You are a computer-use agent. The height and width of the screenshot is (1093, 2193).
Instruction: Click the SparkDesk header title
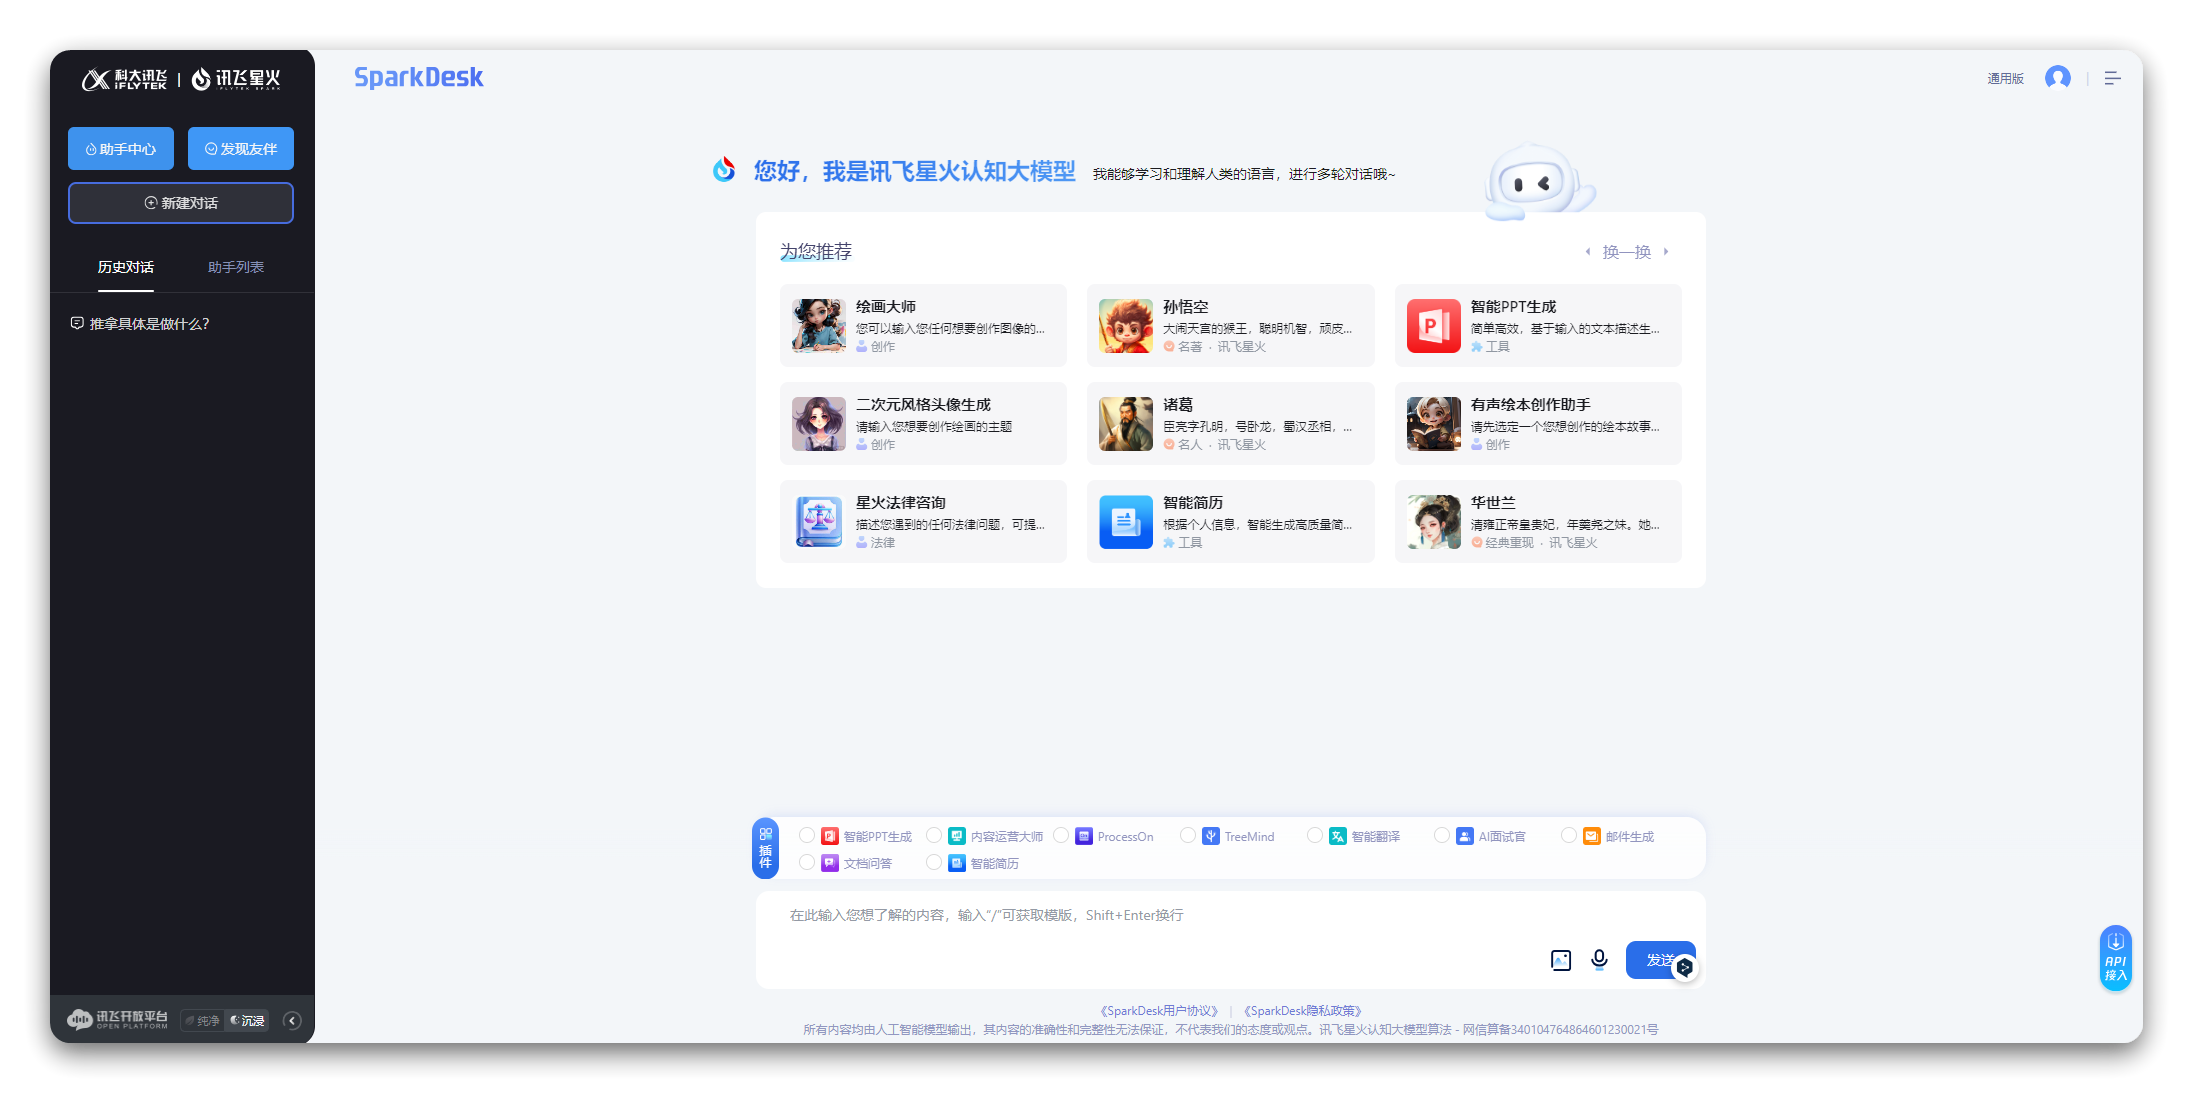click(419, 77)
